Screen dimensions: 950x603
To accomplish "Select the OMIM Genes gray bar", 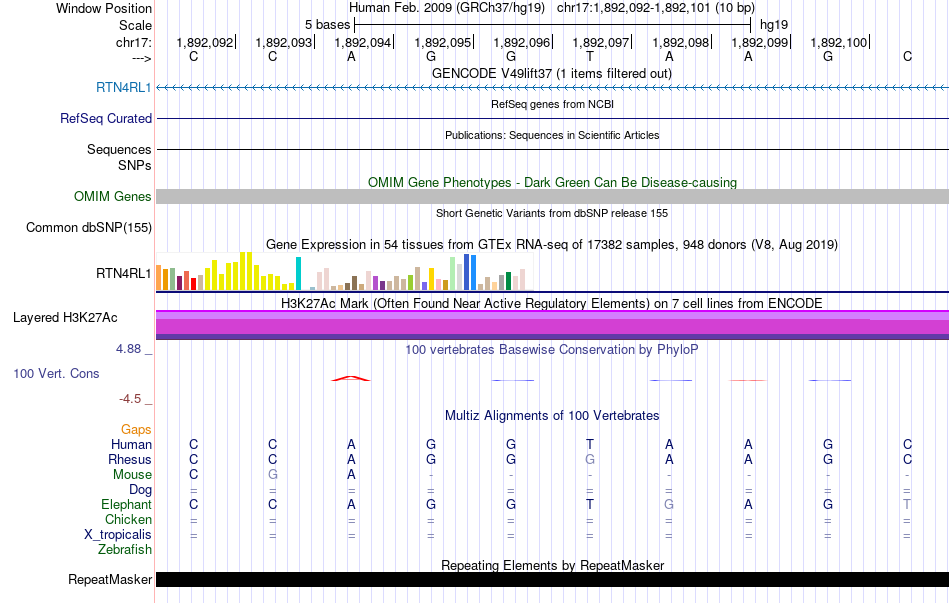I will coord(553,196).
